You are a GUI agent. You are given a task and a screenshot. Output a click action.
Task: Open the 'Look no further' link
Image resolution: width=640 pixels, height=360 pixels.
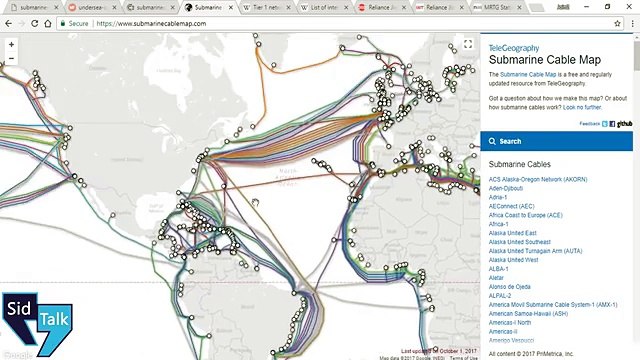[582, 107]
